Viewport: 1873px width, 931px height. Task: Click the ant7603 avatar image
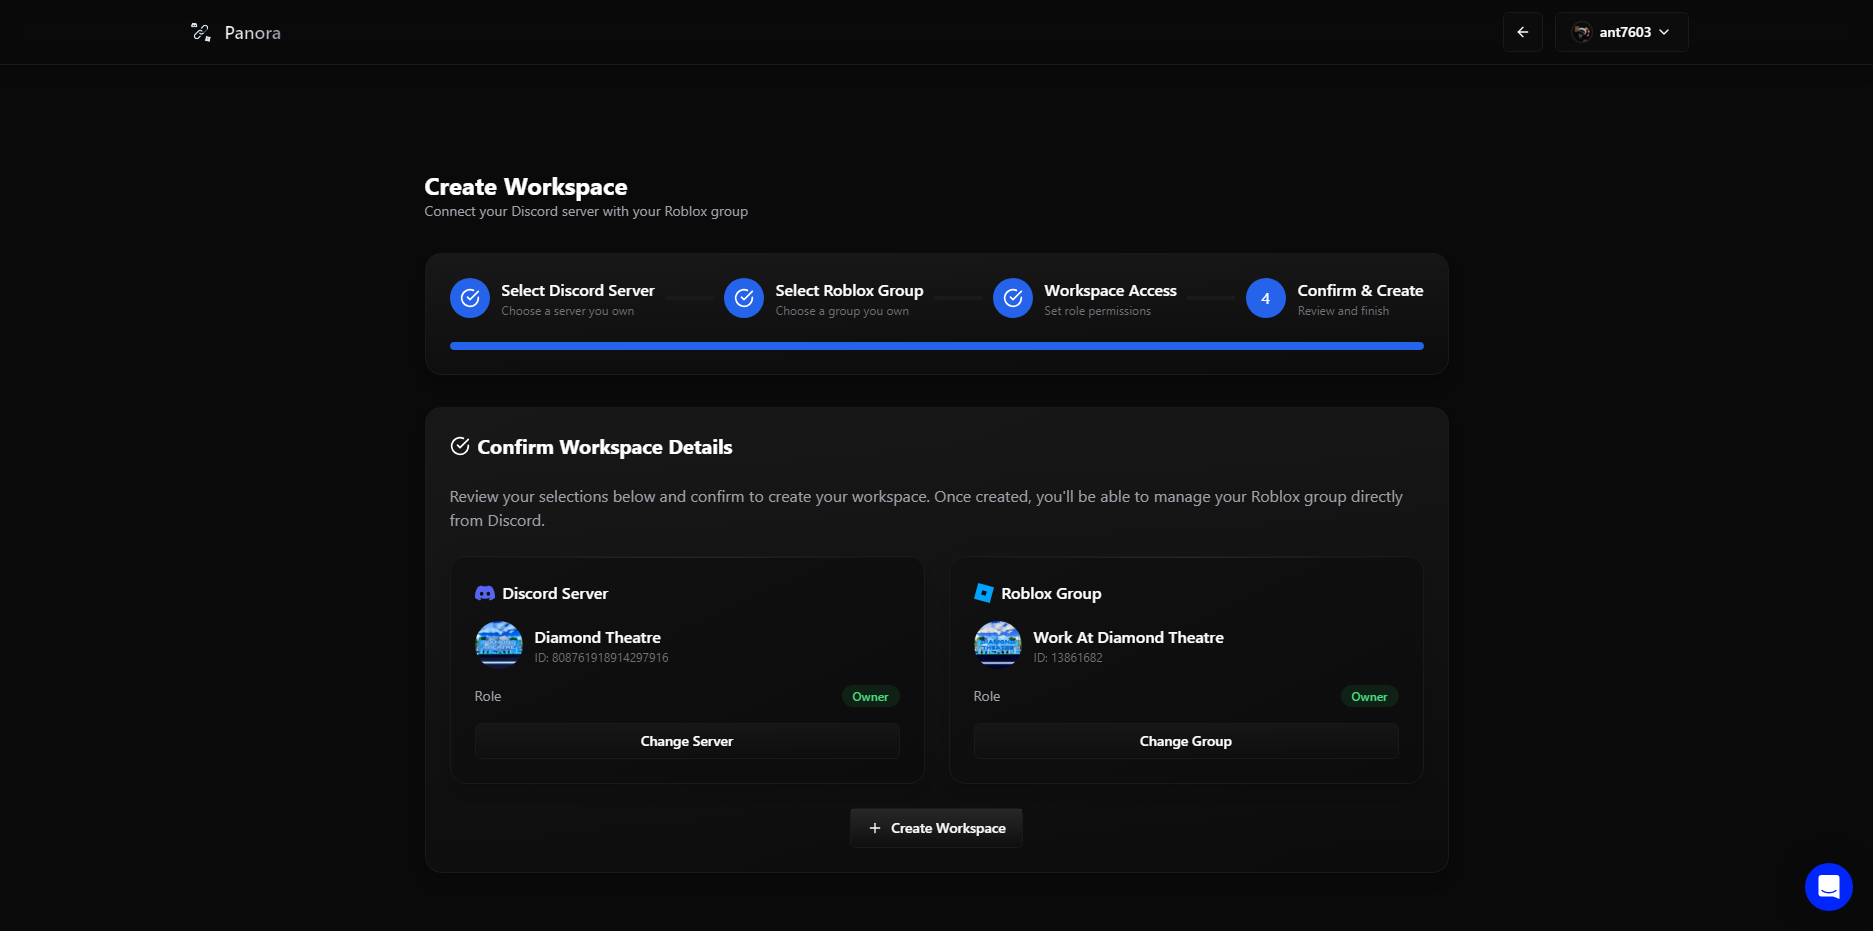click(1581, 32)
